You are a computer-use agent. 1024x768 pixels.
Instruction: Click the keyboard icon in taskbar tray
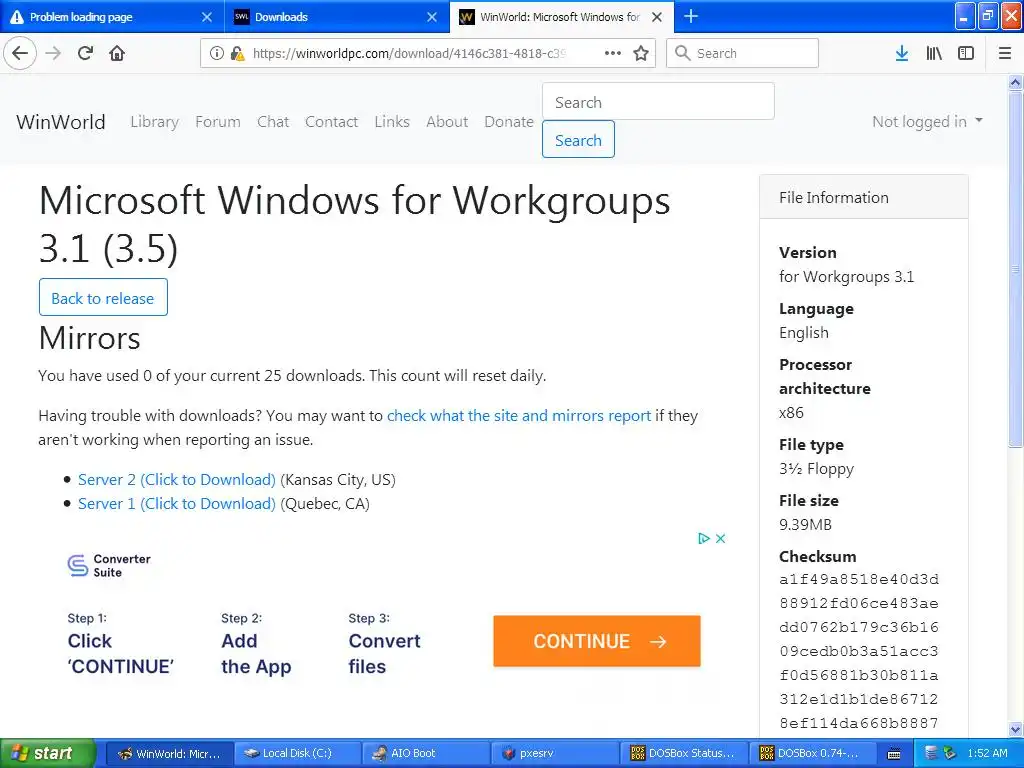[x=894, y=754]
